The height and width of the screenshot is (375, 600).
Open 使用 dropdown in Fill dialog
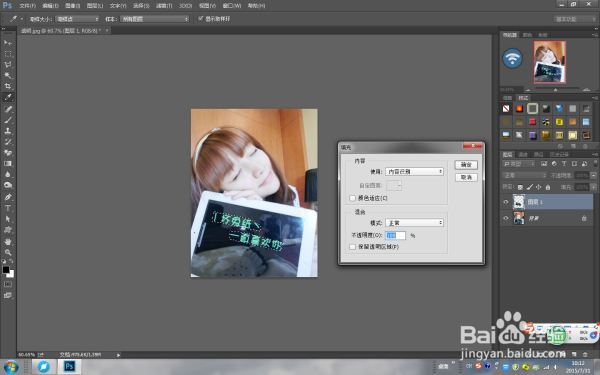click(x=414, y=171)
